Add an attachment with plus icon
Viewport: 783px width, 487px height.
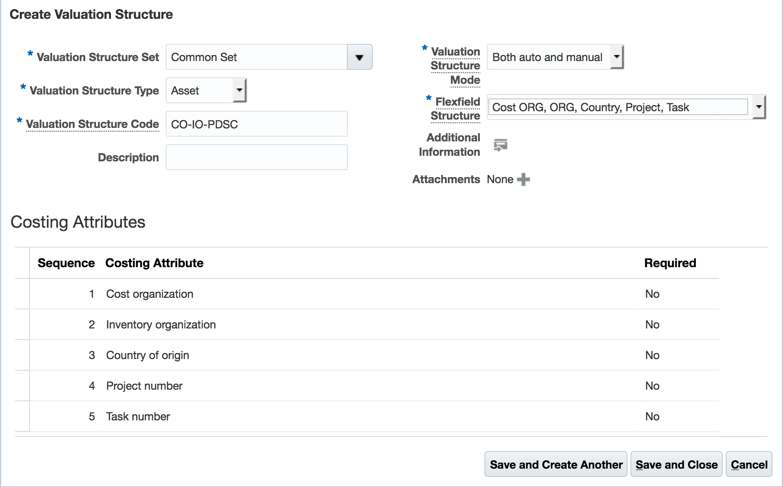click(523, 180)
